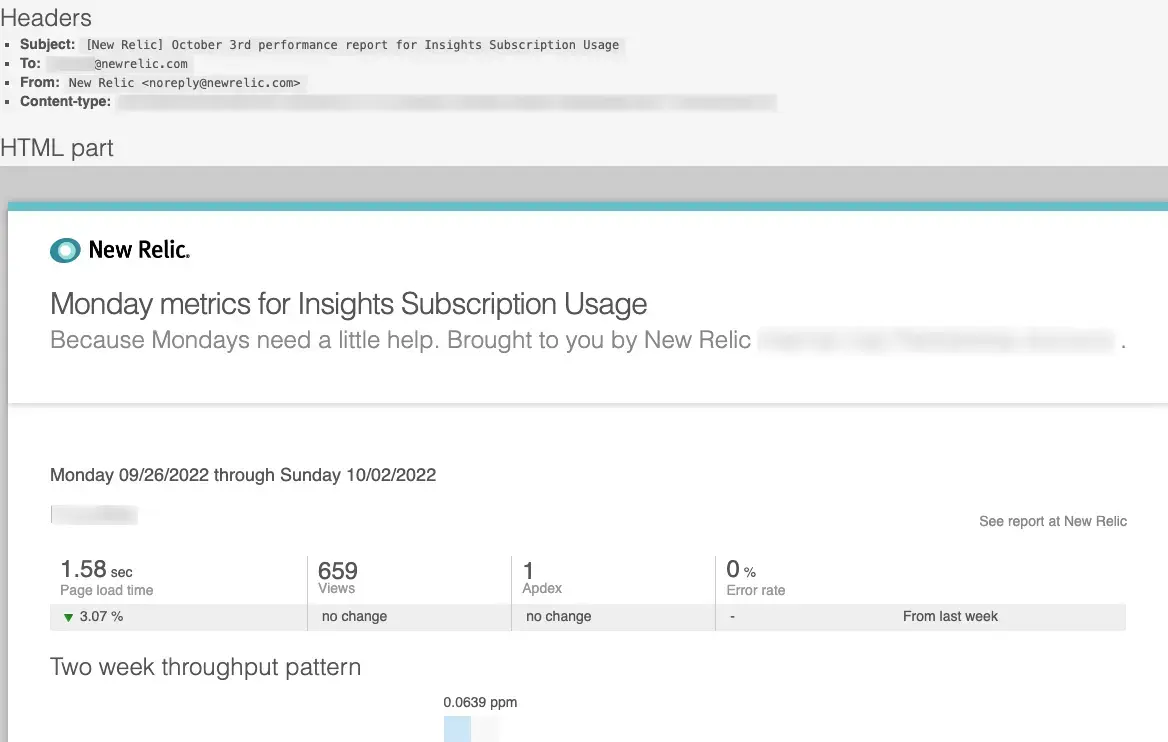Click the blurred Content-type value
This screenshot has height=742, width=1168.
pos(447,102)
